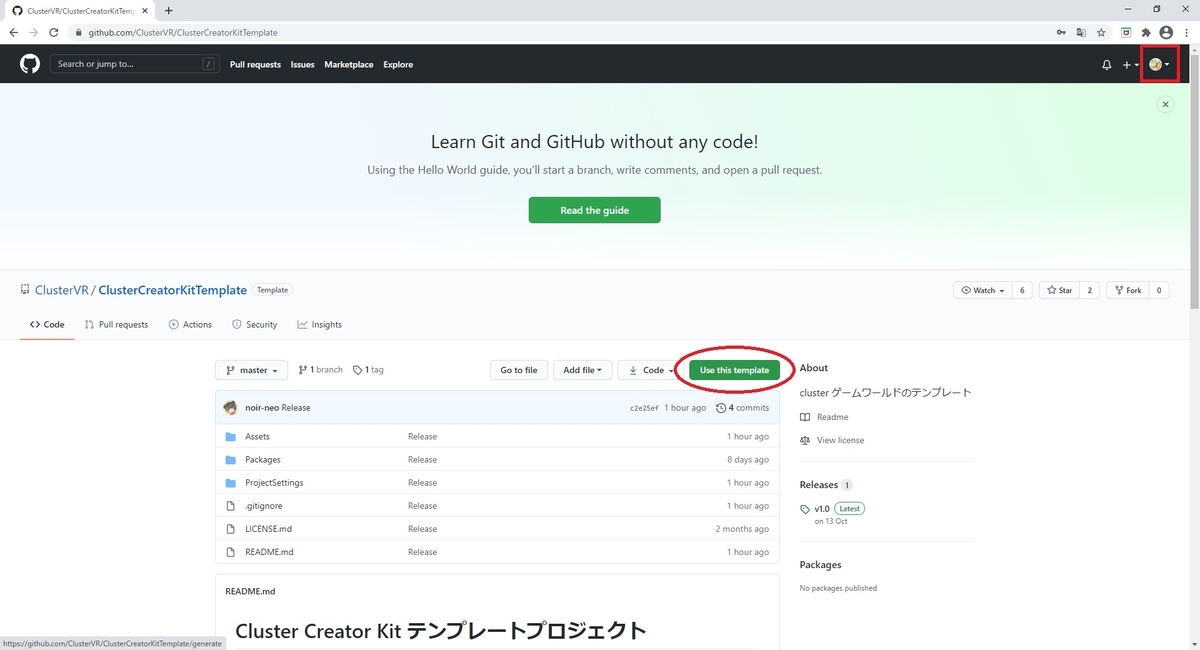Image resolution: width=1200 pixels, height=650 pixels.
Task: Open the ProjectSettings folder
Action: [x=274, y=483]
